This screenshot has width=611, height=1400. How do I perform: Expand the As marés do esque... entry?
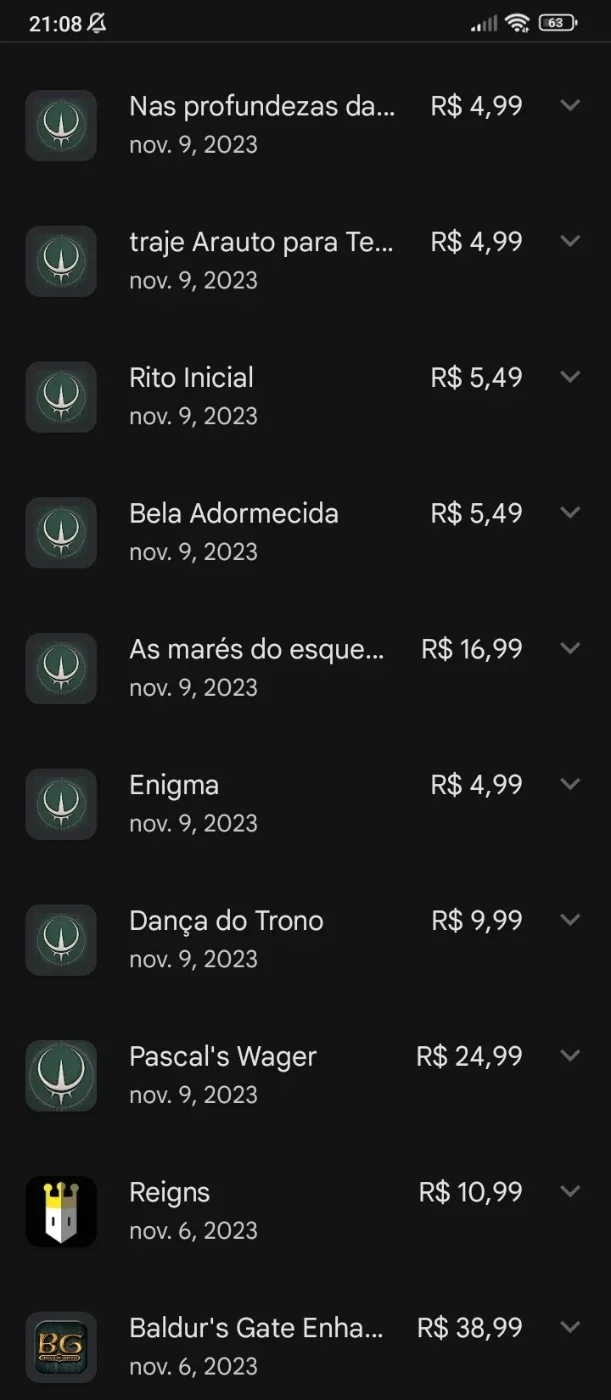click(570, 648)
